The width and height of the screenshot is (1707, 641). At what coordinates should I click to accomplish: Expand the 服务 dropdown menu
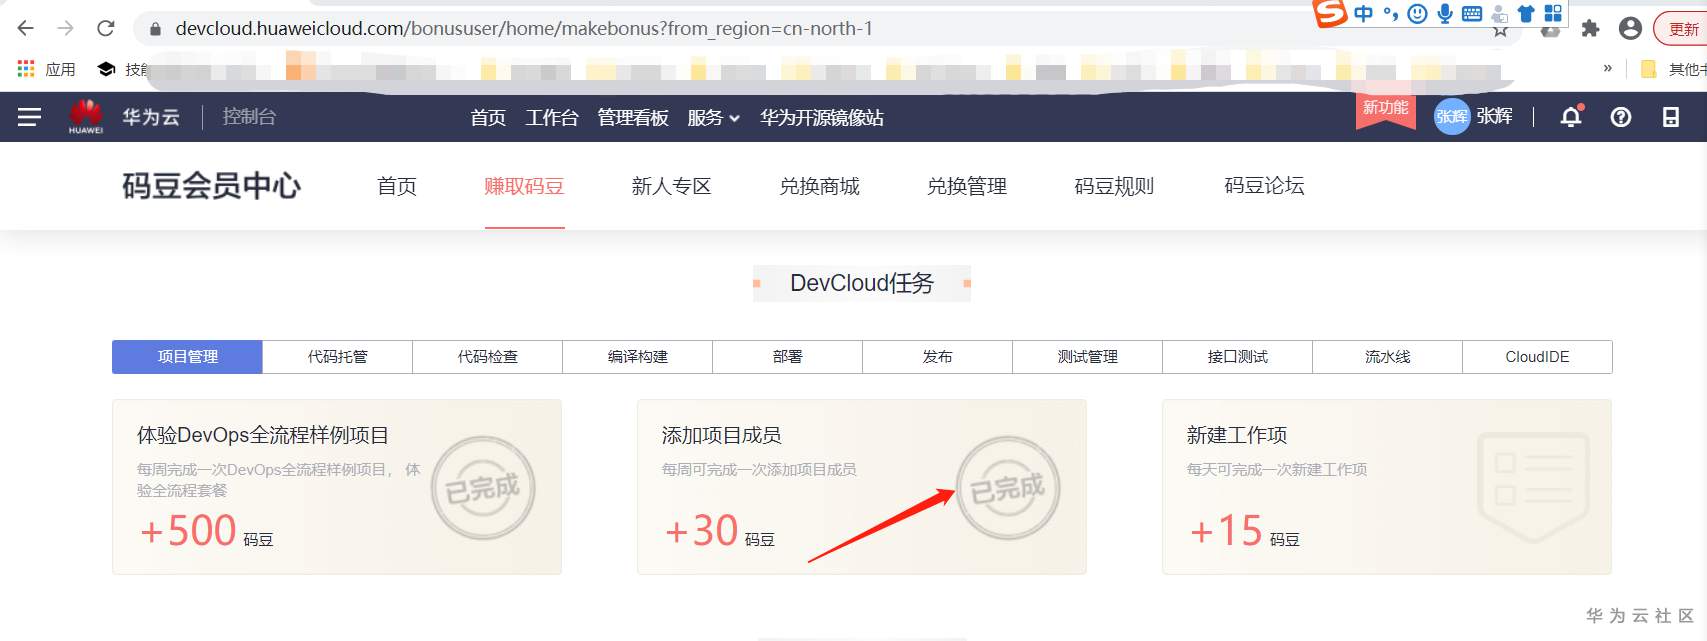click(x=713, y=118)
